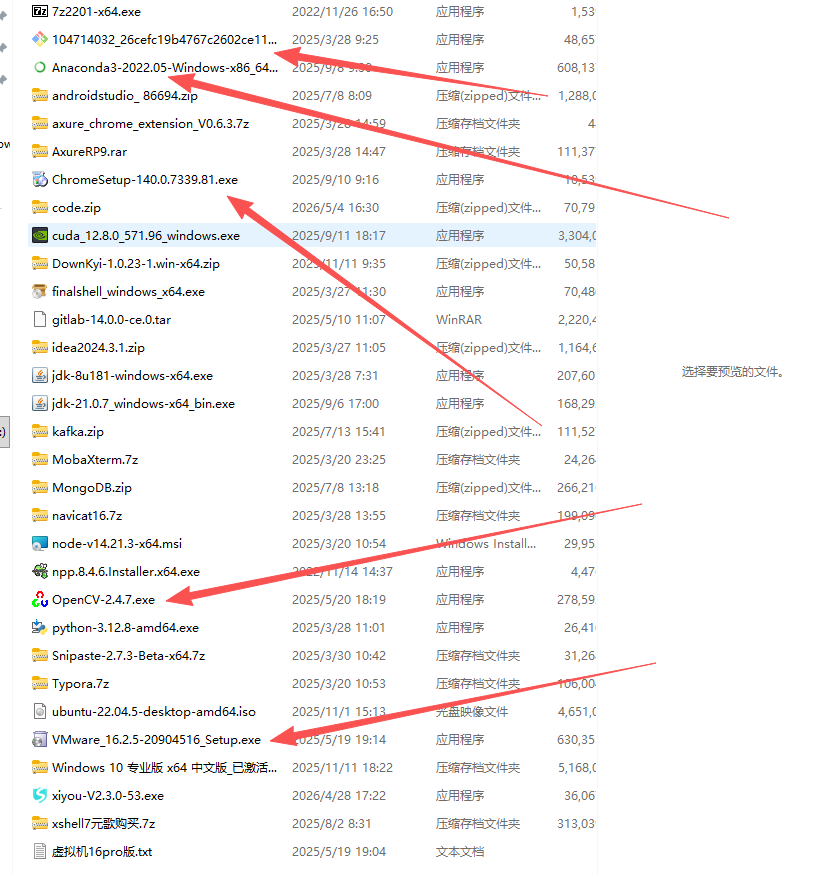Image resolution: width=832 pixels, height=875 pixels.
Task: Select file name Snipaste-2.7.3-Beta-x64.7z
Action: click(128, 656)
